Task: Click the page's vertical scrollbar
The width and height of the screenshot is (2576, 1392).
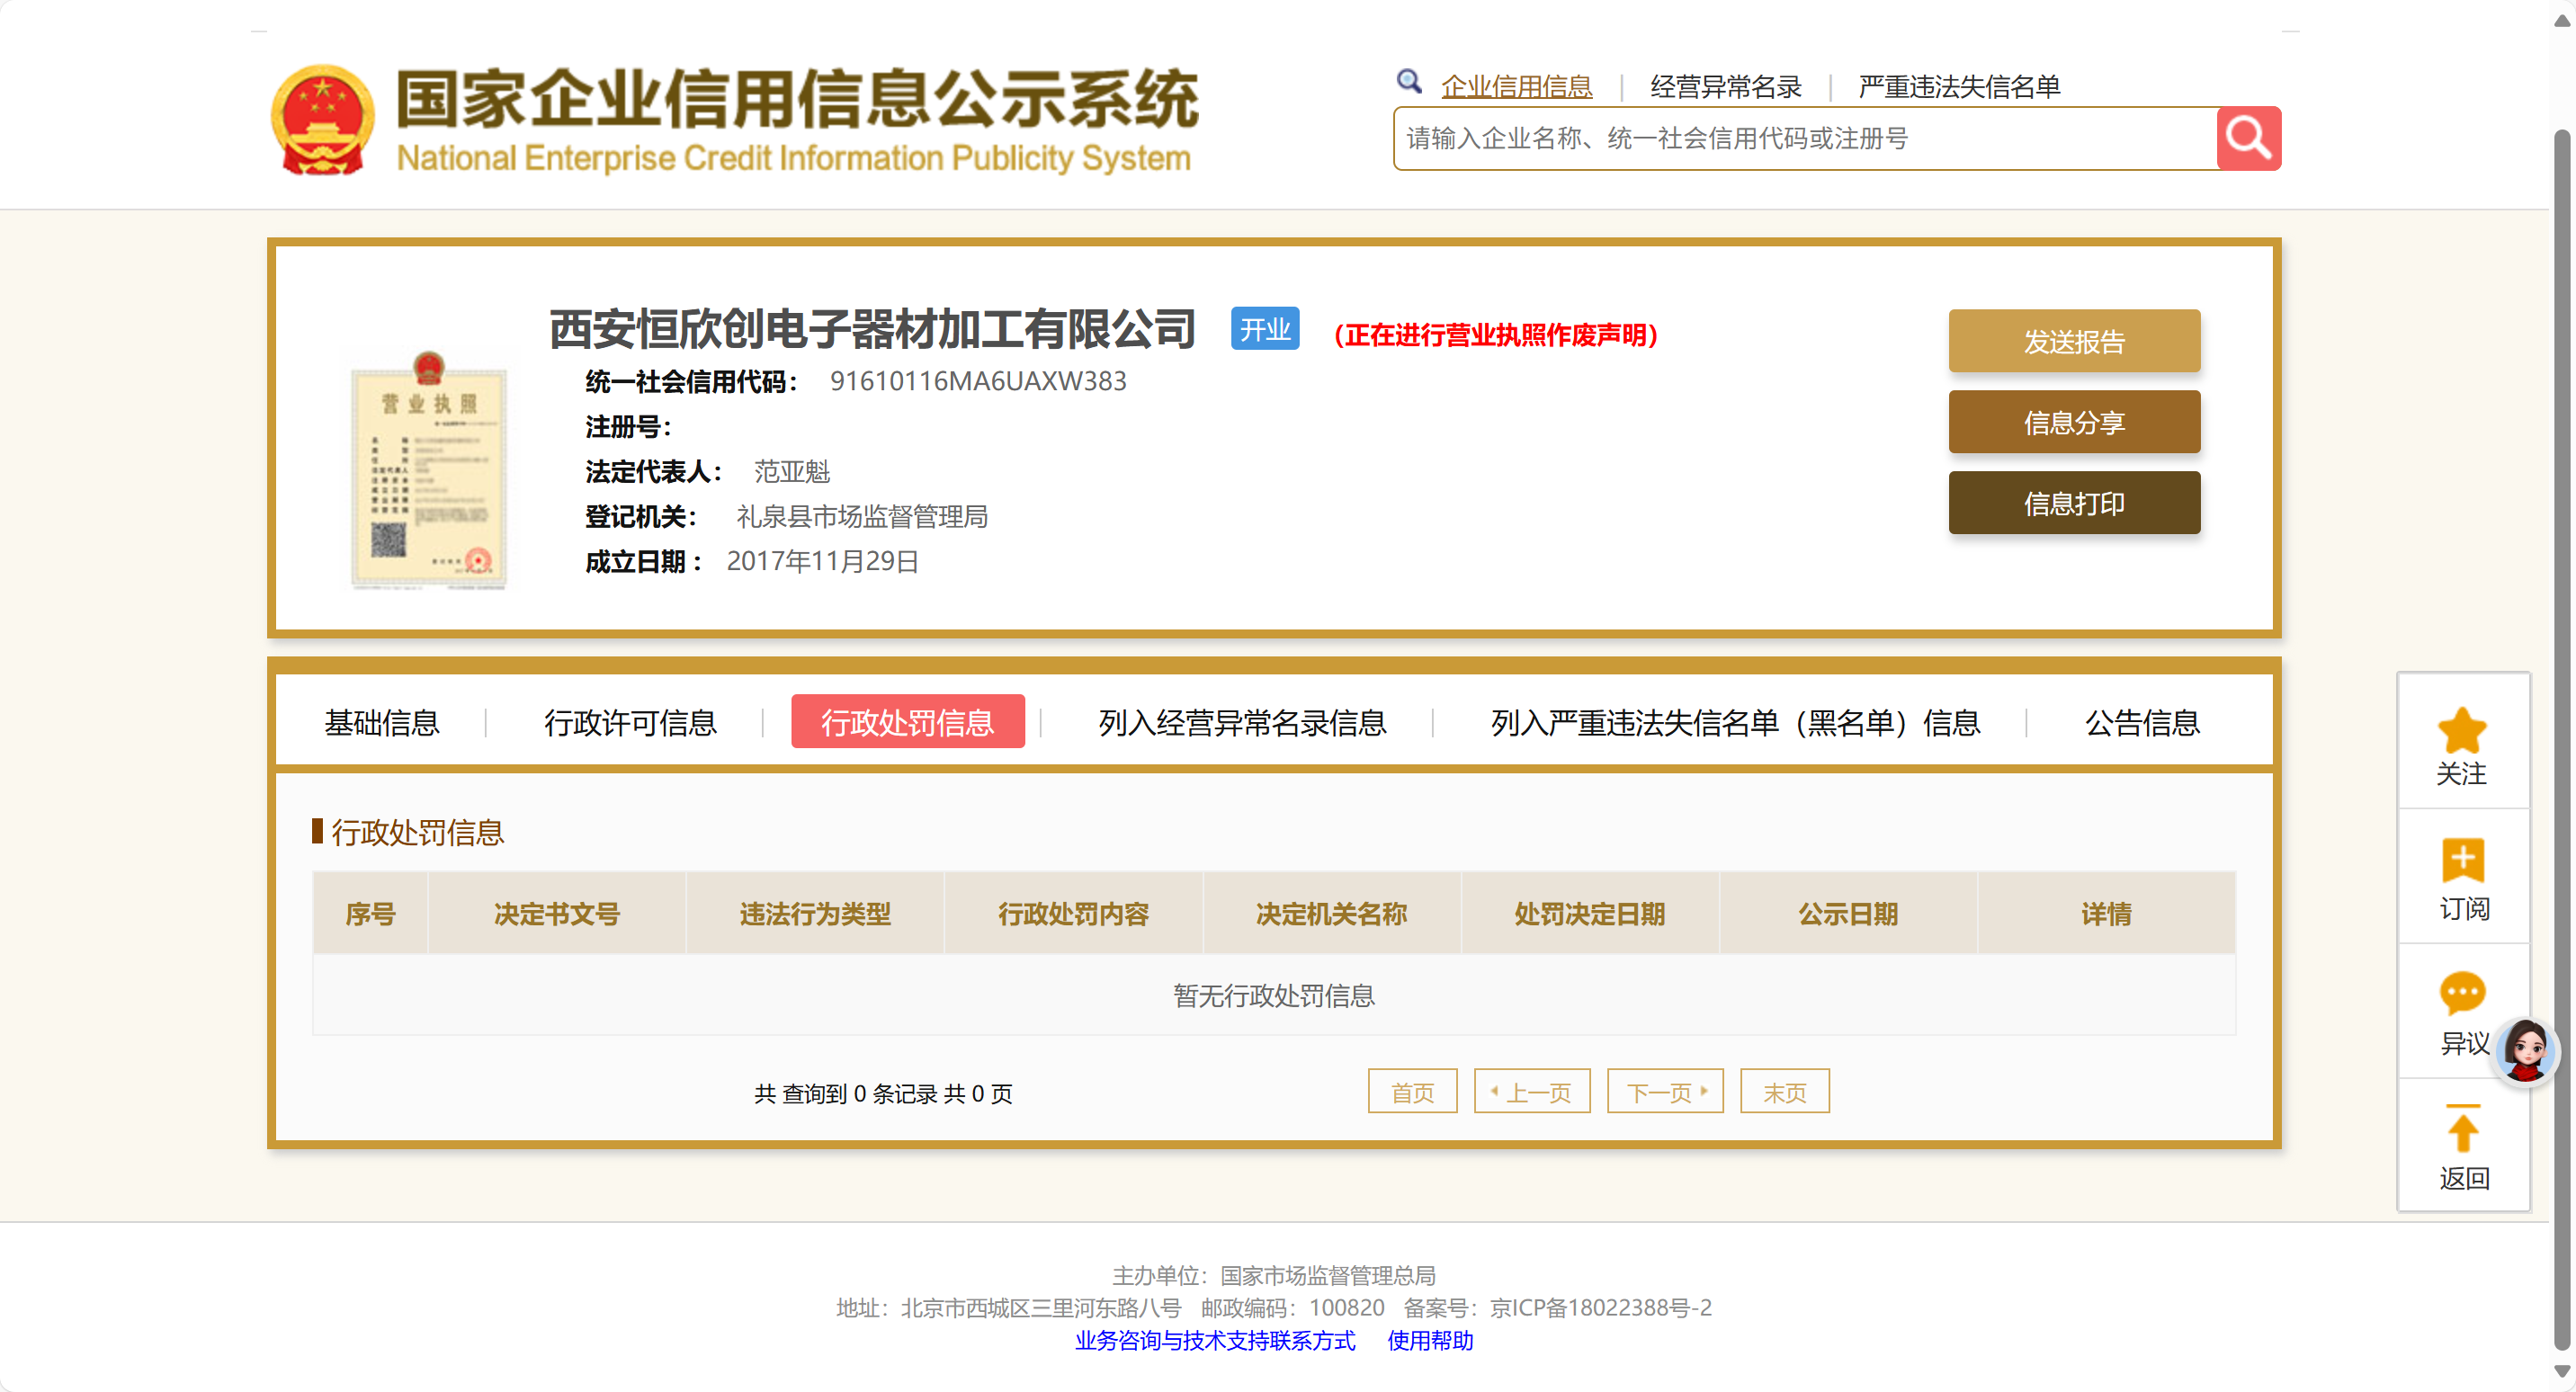Action: 2562,700
